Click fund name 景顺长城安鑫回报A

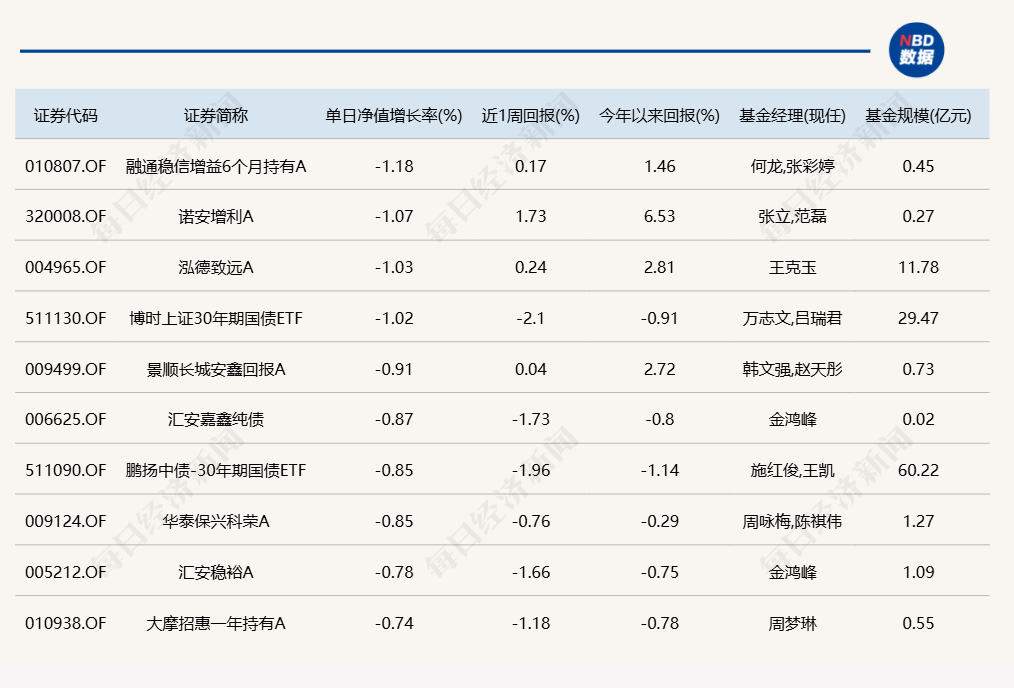[x=216, y=369]
